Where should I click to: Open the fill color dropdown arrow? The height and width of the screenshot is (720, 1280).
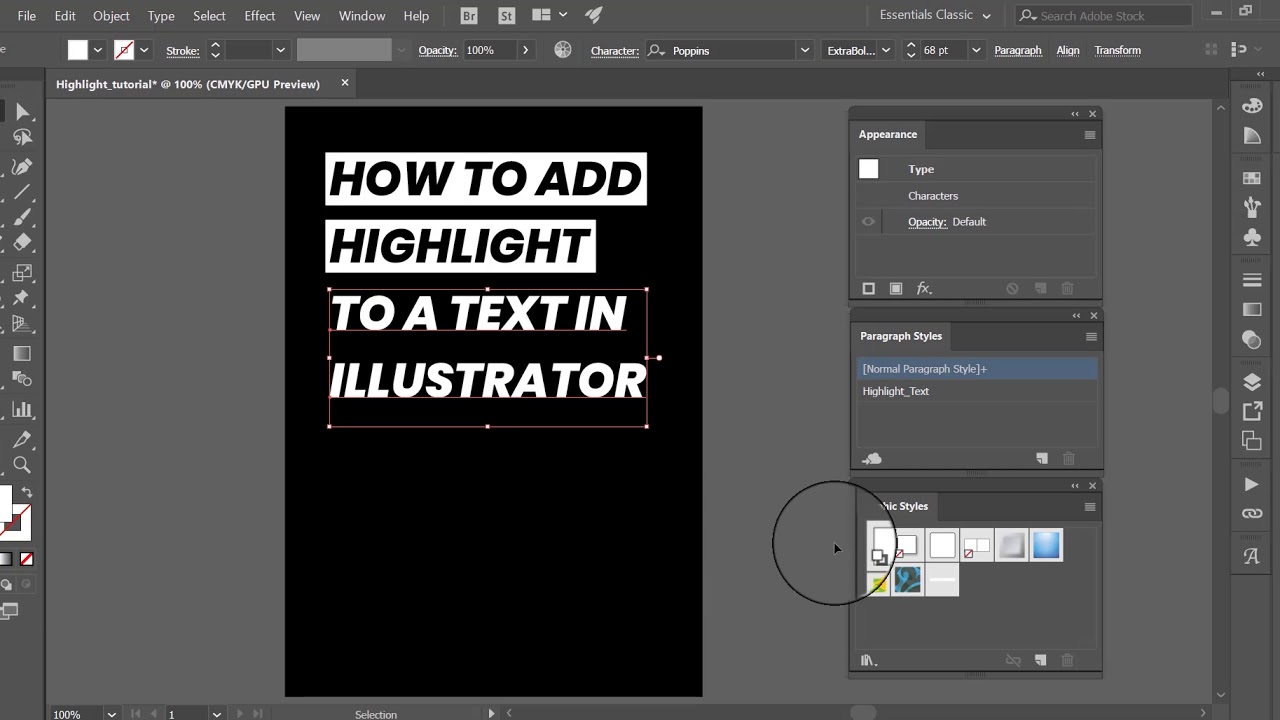pyautogui.click(x=97, y=50)
